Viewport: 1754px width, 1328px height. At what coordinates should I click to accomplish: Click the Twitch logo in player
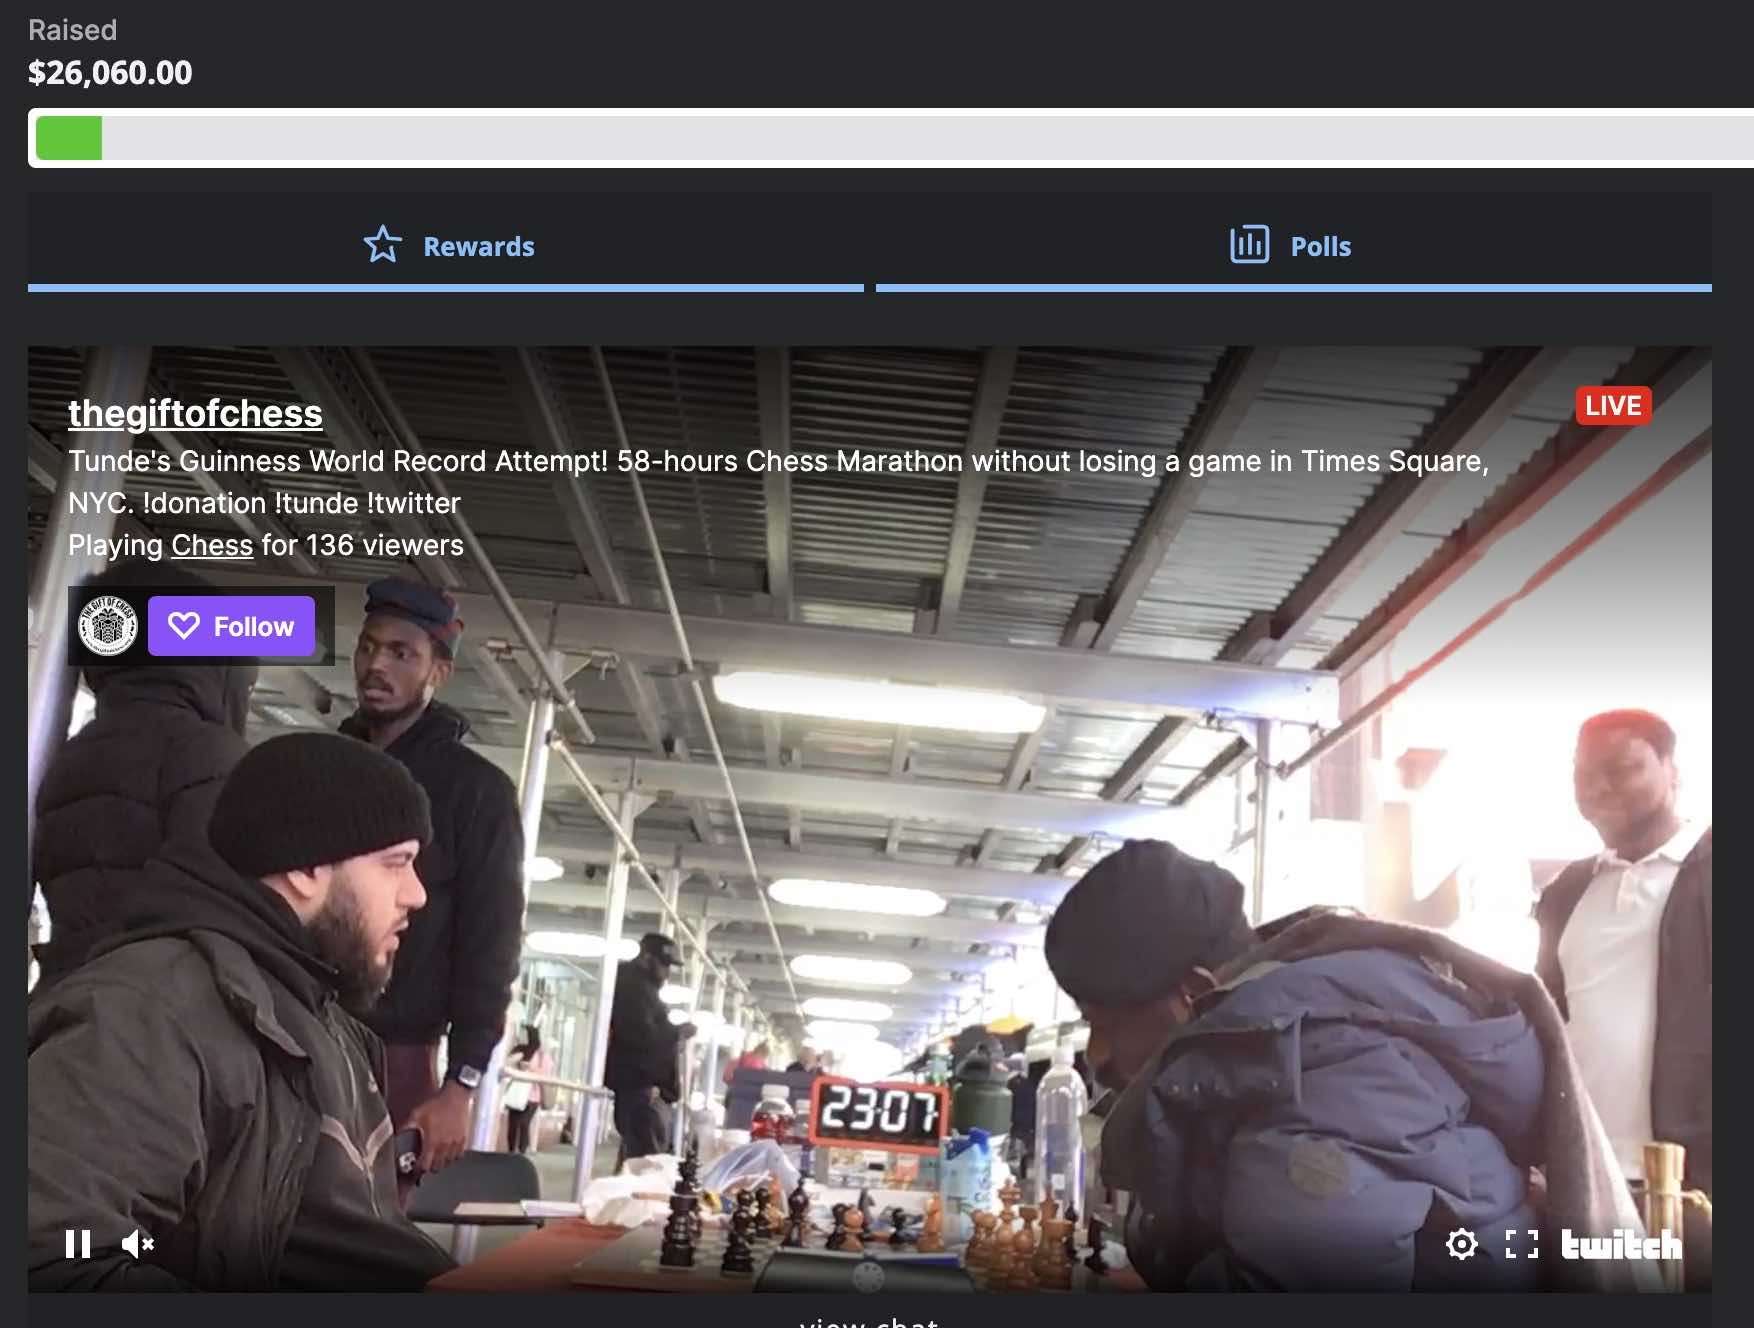pos(1621,1244)
